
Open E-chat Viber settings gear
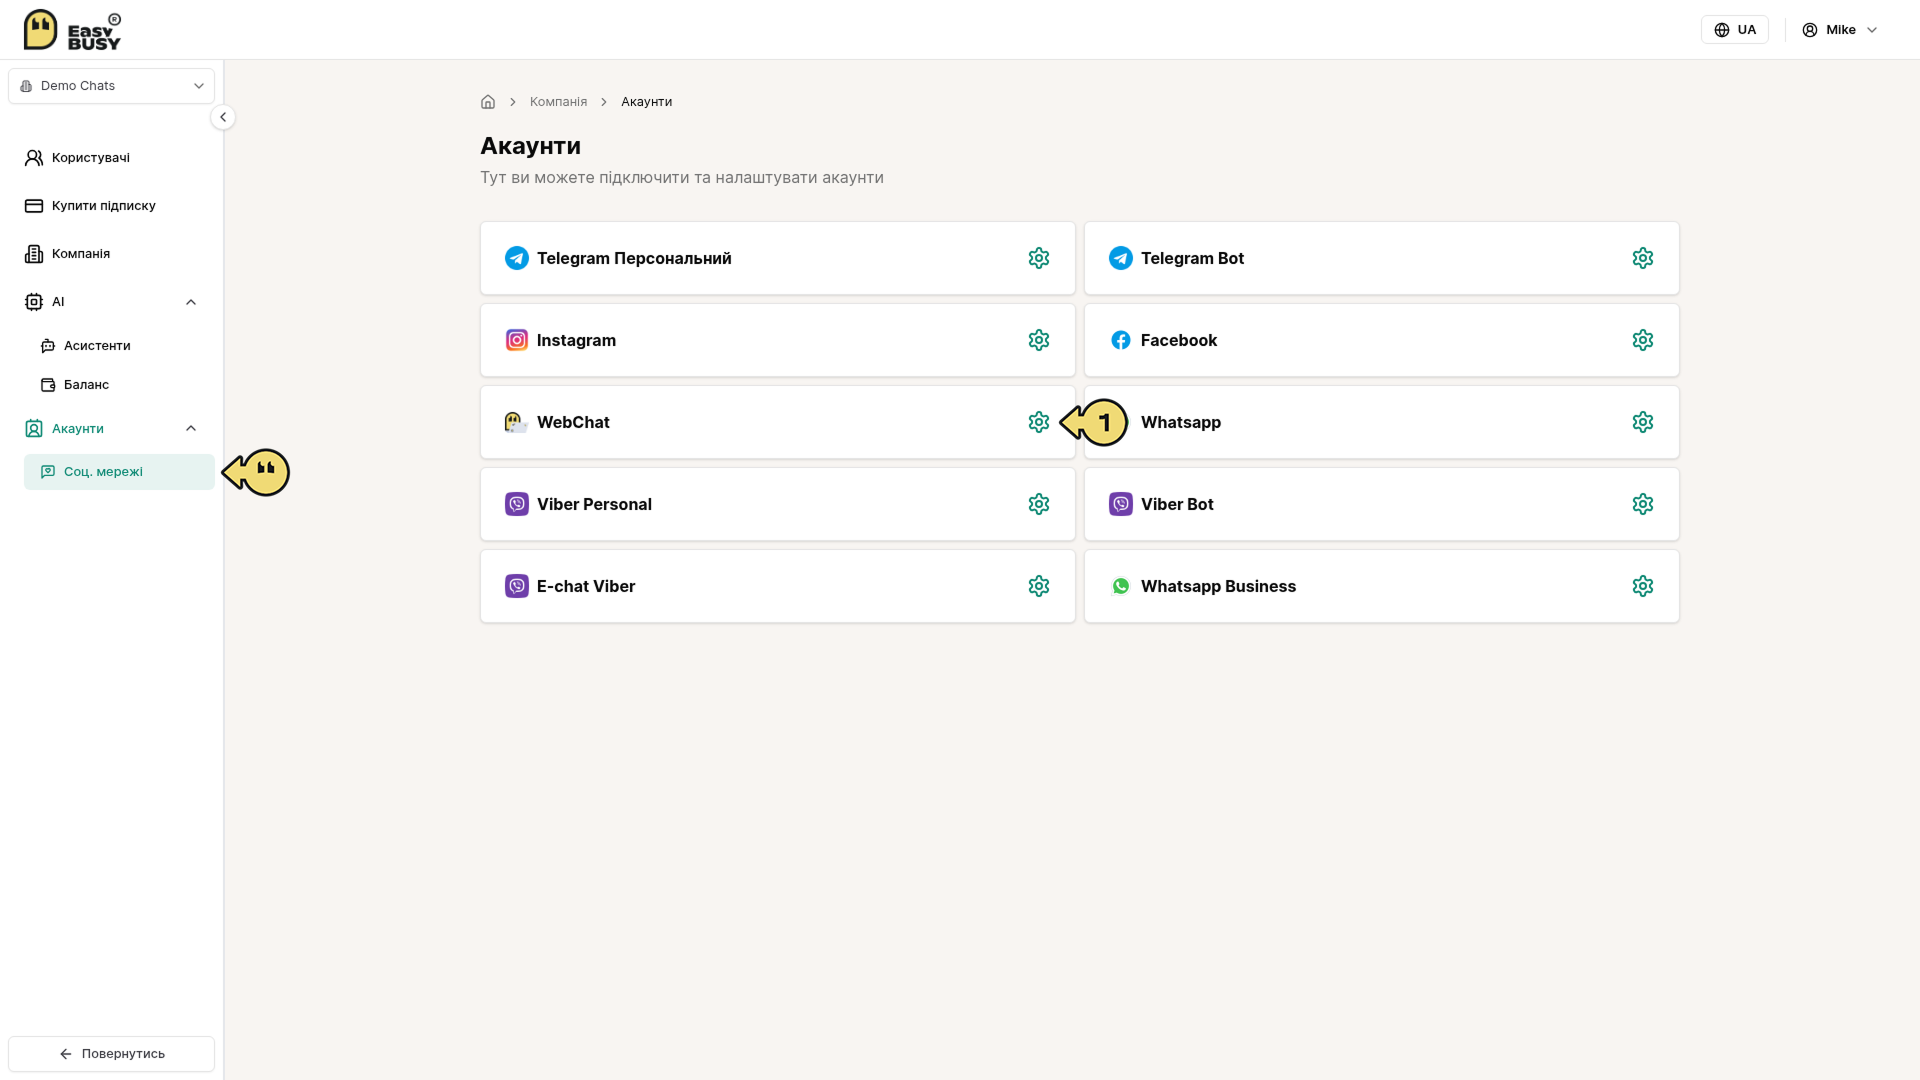point(1039,586)
